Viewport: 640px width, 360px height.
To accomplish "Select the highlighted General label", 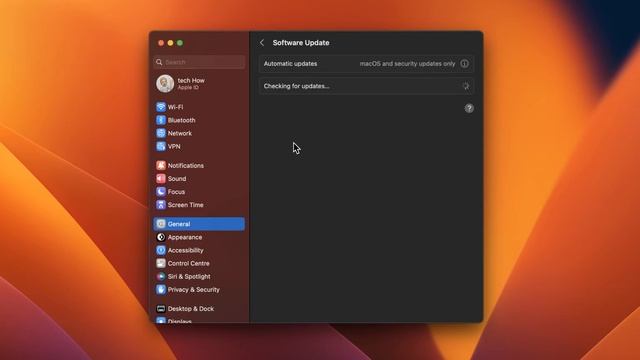I will coord(179,224).
